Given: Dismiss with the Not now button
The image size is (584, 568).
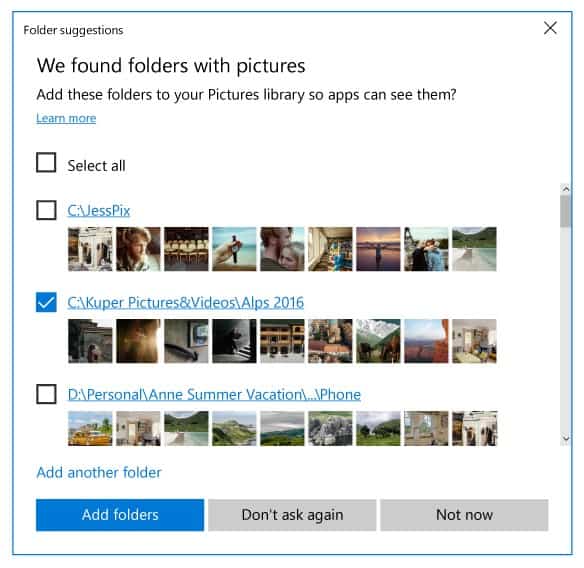Looking at the screenshot, I should [464, 515].
